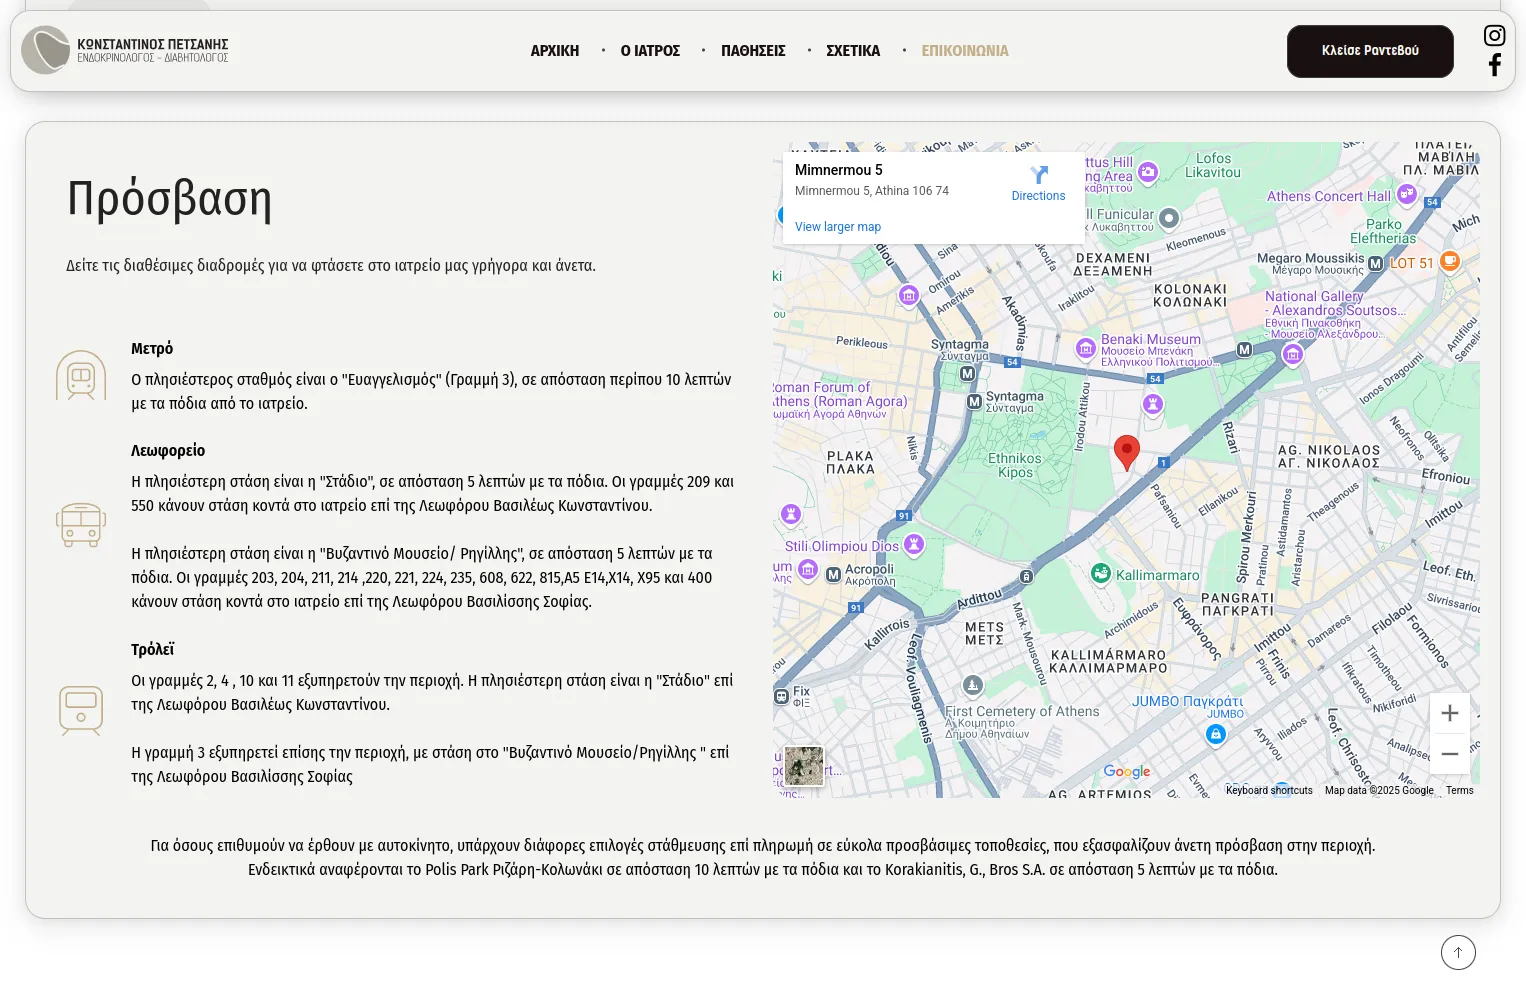Viewport: 1526px width, 1000px height.
Task: Open the map Keyboard shortcuts
Action: pyautogui.click(x=1268, y=790)
